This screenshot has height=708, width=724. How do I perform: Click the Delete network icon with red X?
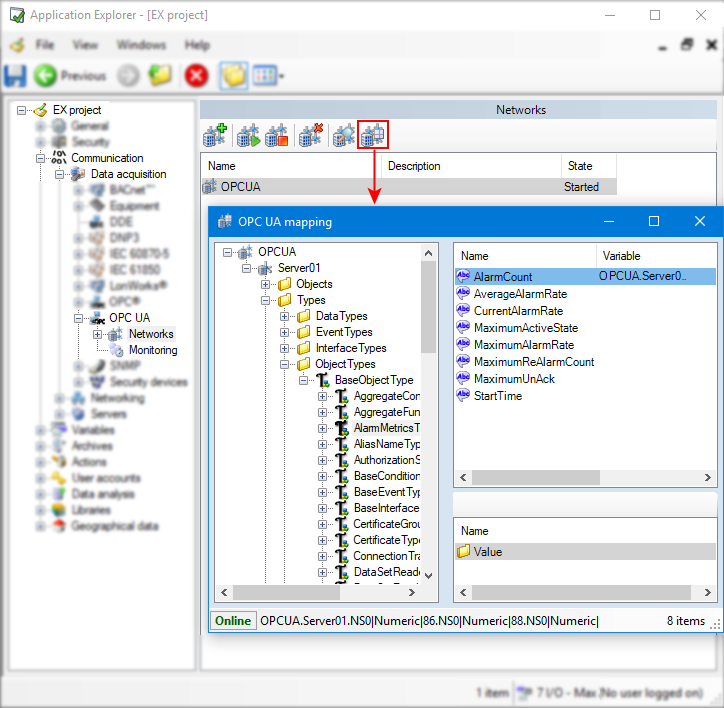point(311,134)
